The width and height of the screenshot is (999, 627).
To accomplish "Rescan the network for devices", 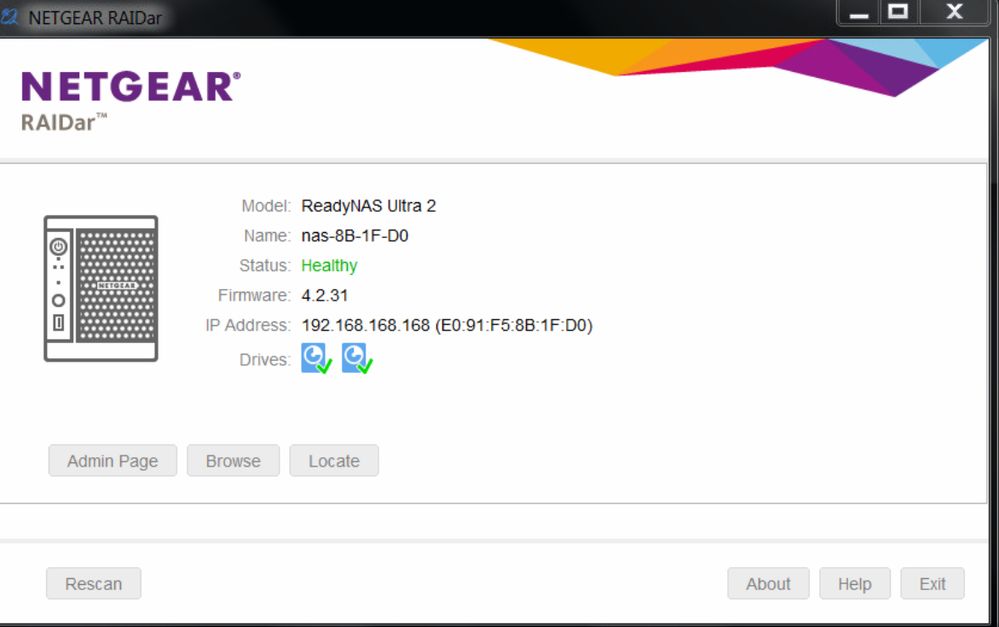I will pos(94,584).
